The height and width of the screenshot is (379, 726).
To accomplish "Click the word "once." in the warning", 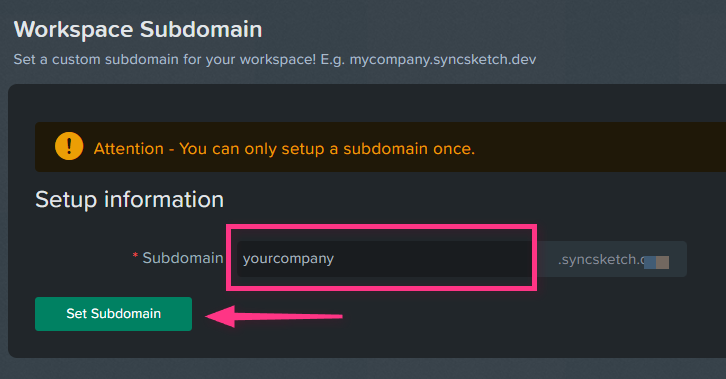I will coord(454,149).
